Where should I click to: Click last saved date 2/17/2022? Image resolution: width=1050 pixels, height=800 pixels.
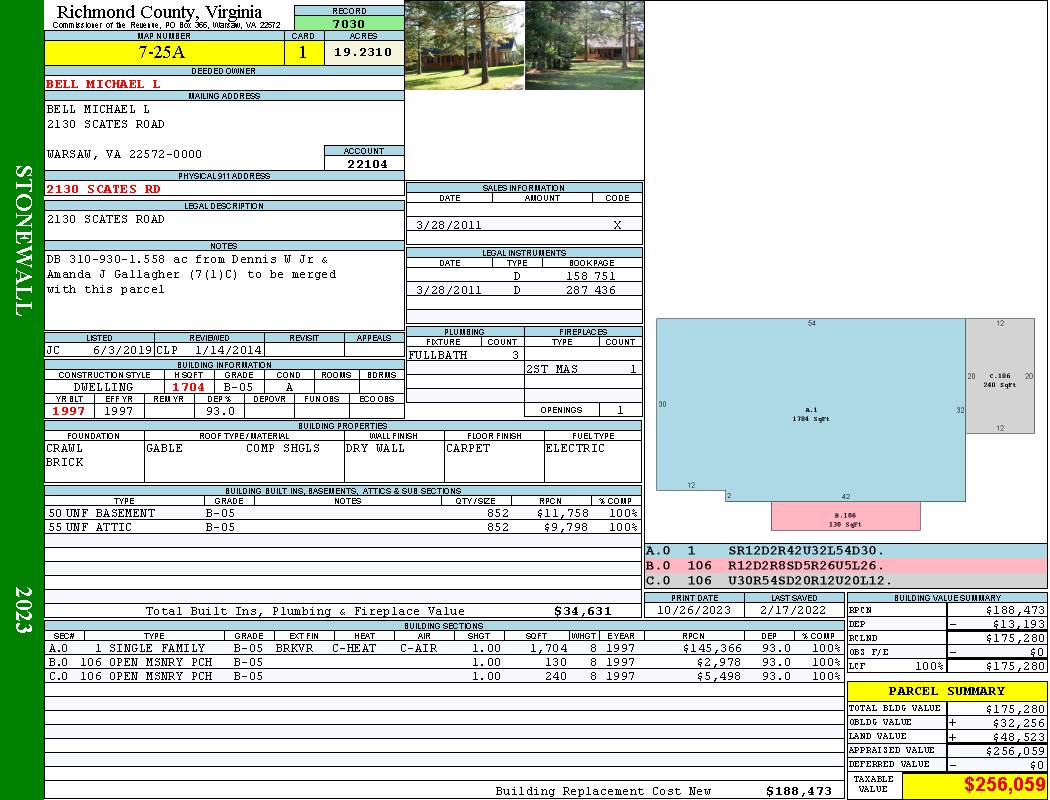[x=794, y=610]
